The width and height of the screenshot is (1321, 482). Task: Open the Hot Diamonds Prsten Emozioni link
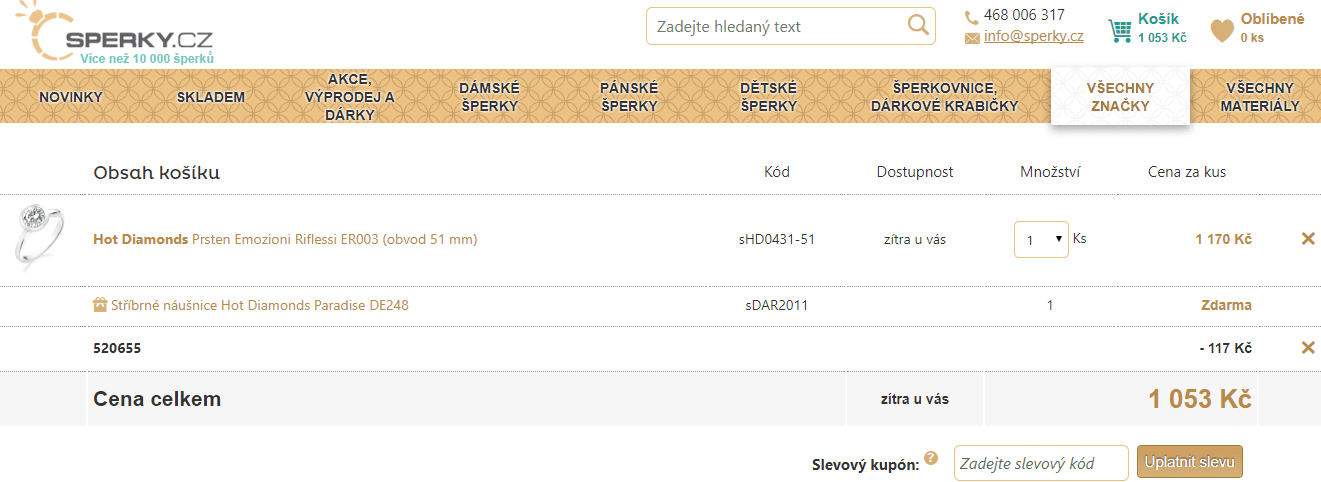(x=285, y=240)
